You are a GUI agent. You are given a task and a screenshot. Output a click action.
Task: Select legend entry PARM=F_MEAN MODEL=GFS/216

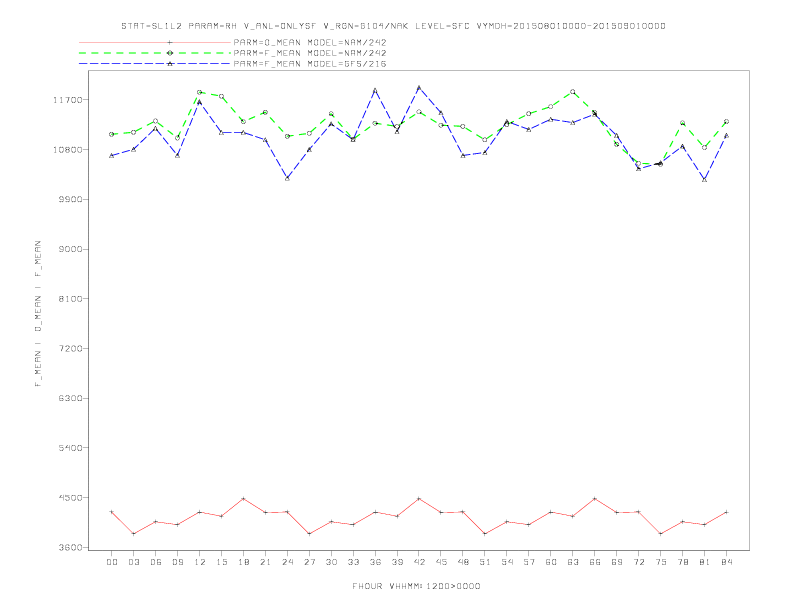(x=310, y=64)
